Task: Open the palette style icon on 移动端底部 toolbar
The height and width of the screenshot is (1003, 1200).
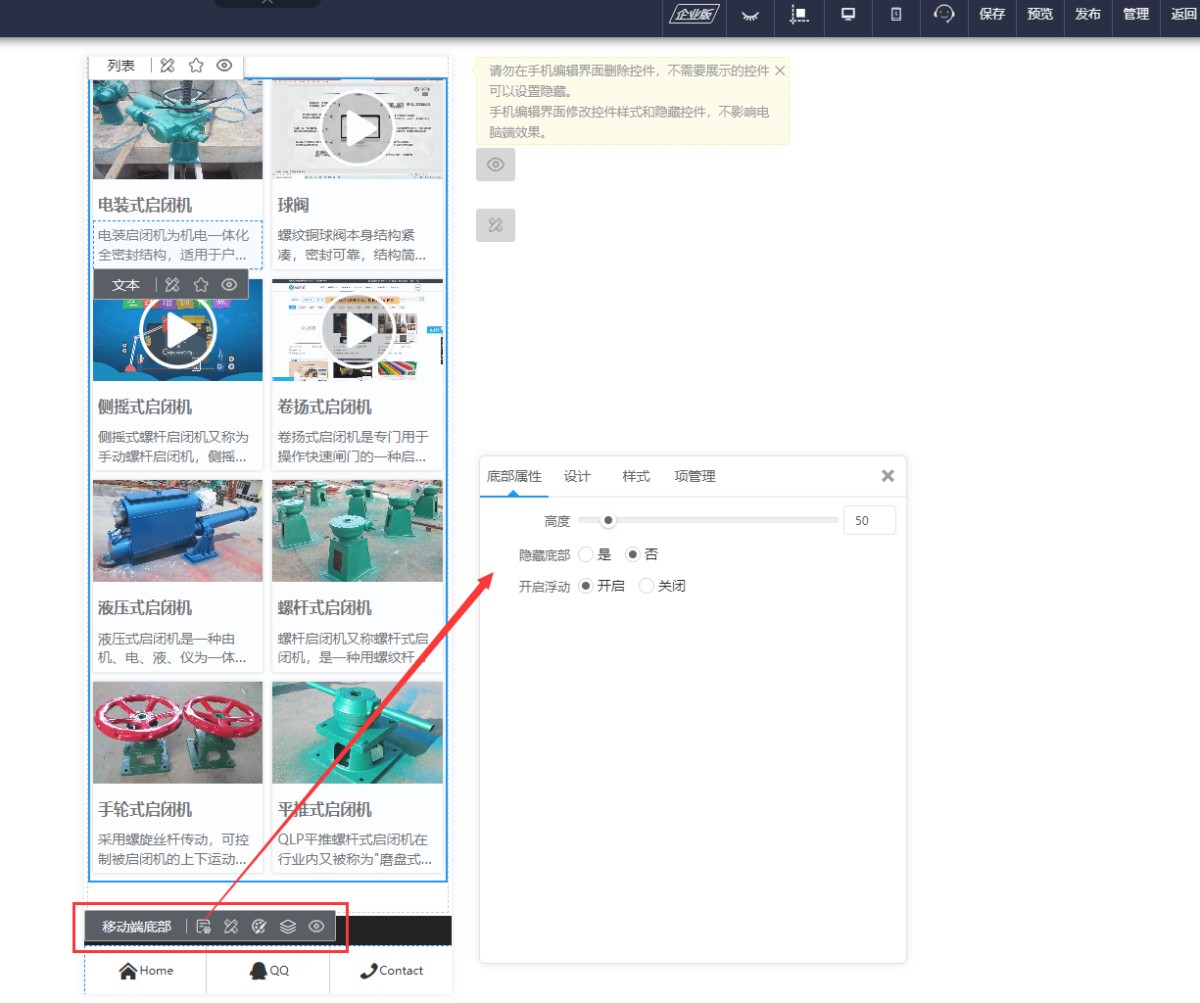Action: tap(259, 927)
